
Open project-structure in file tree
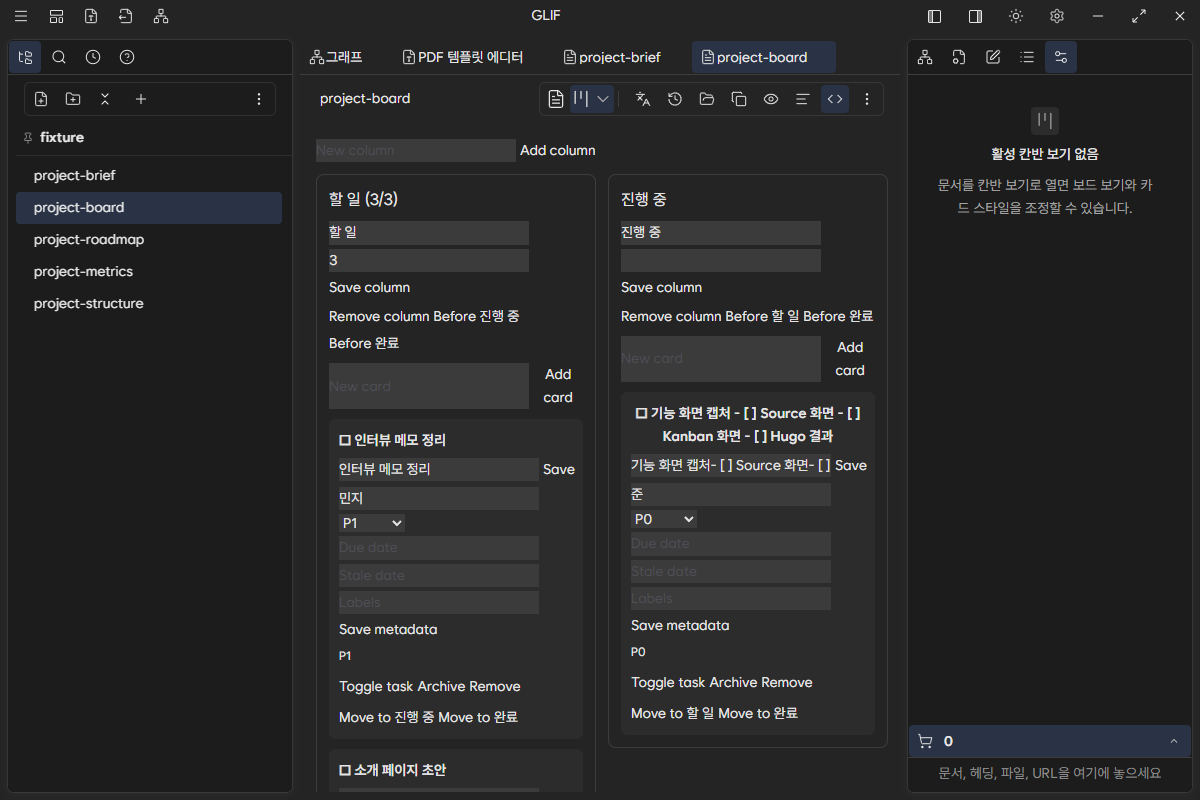[x=149, y=303]
